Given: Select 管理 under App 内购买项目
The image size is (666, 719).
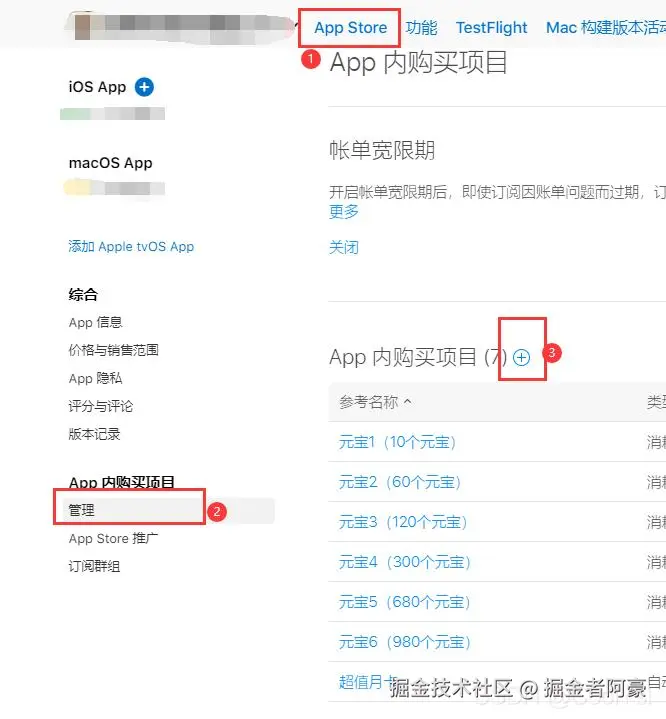Looking at the screenshot, I should point(169,510).
